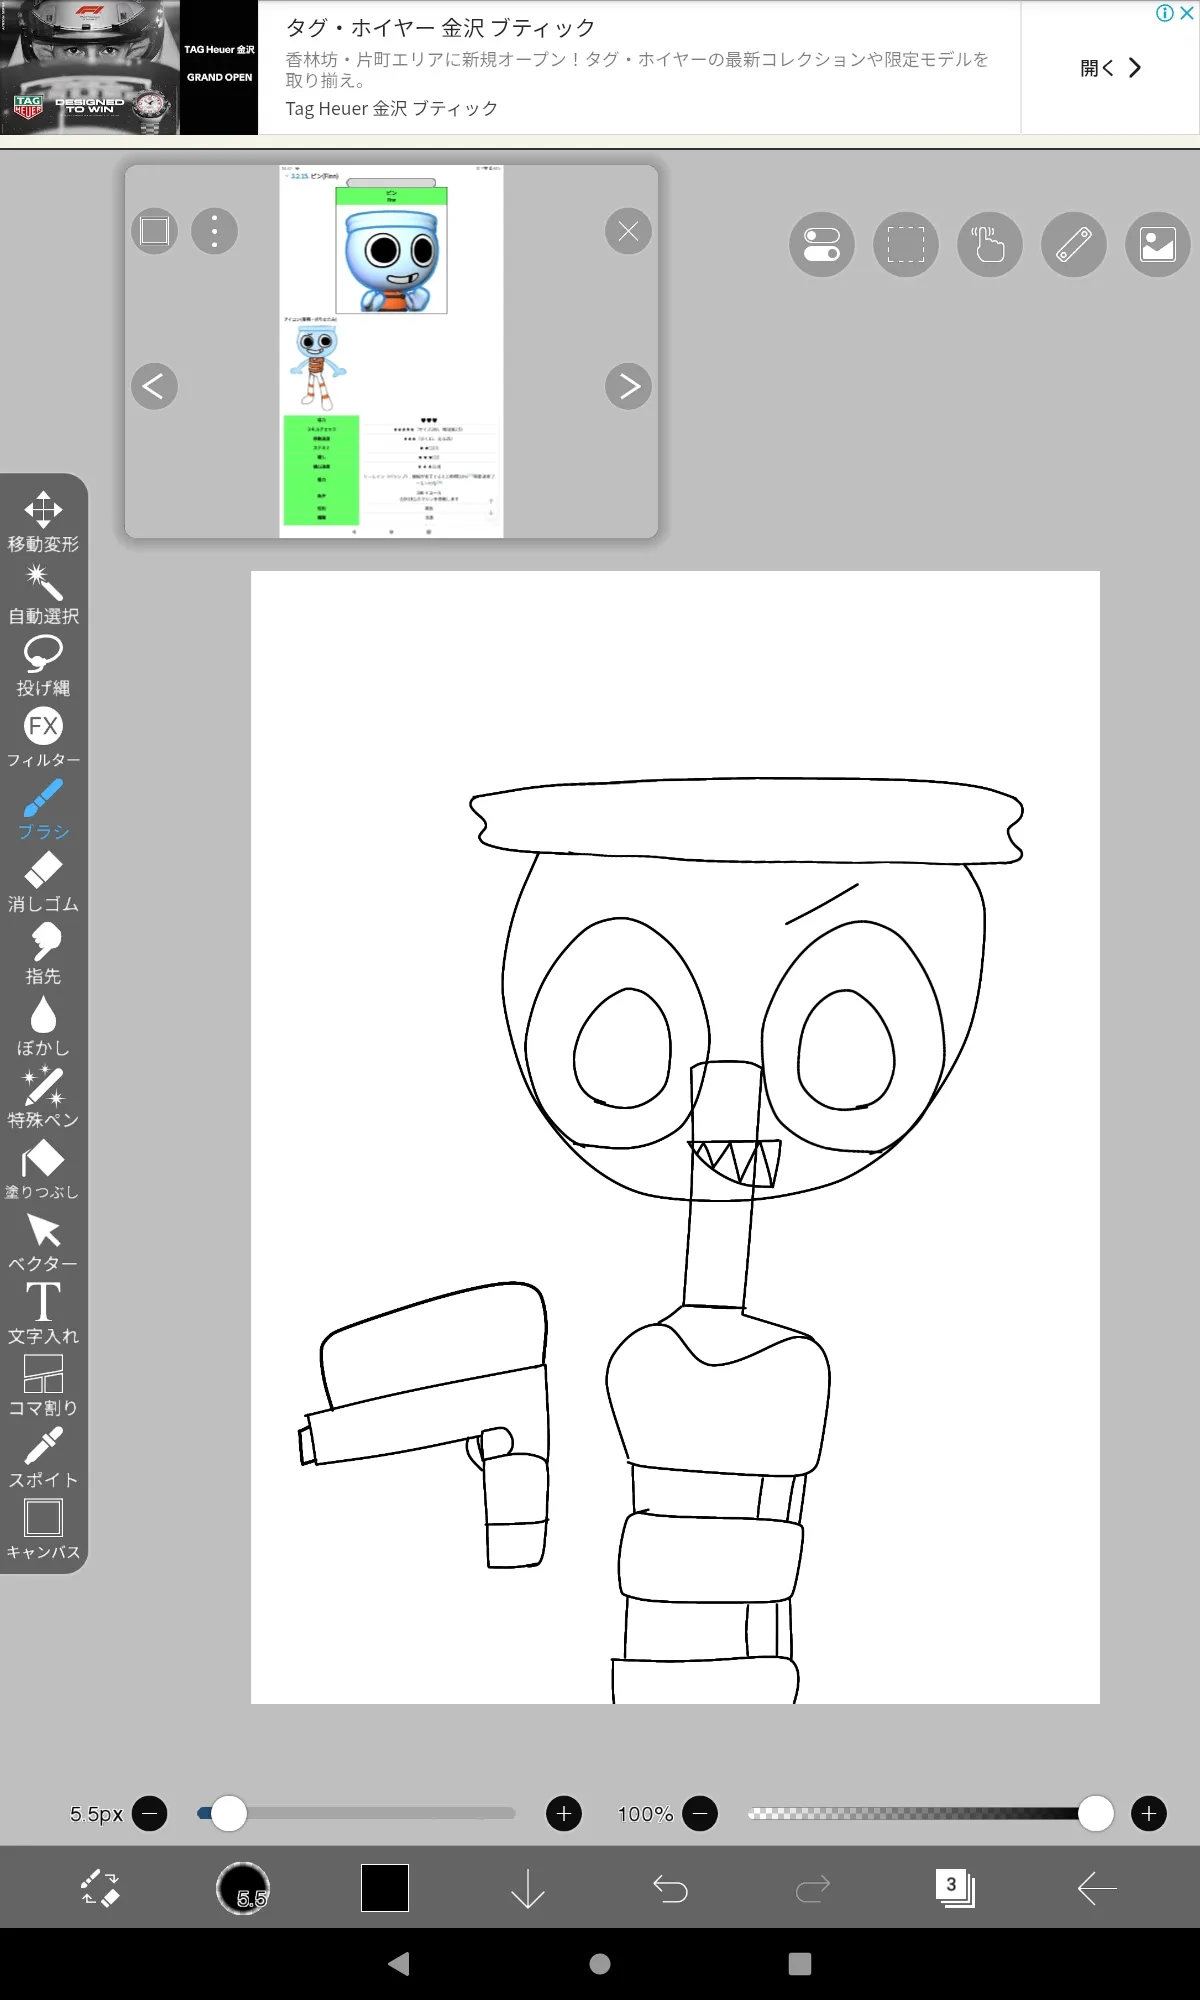Tap Android home circle button
Screen dimensions: 1200x2000
600,1964
